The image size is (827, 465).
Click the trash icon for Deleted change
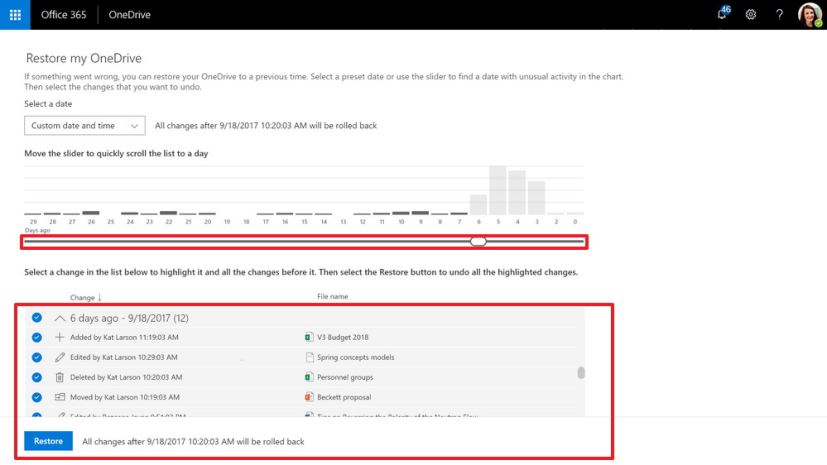[60, 377]
